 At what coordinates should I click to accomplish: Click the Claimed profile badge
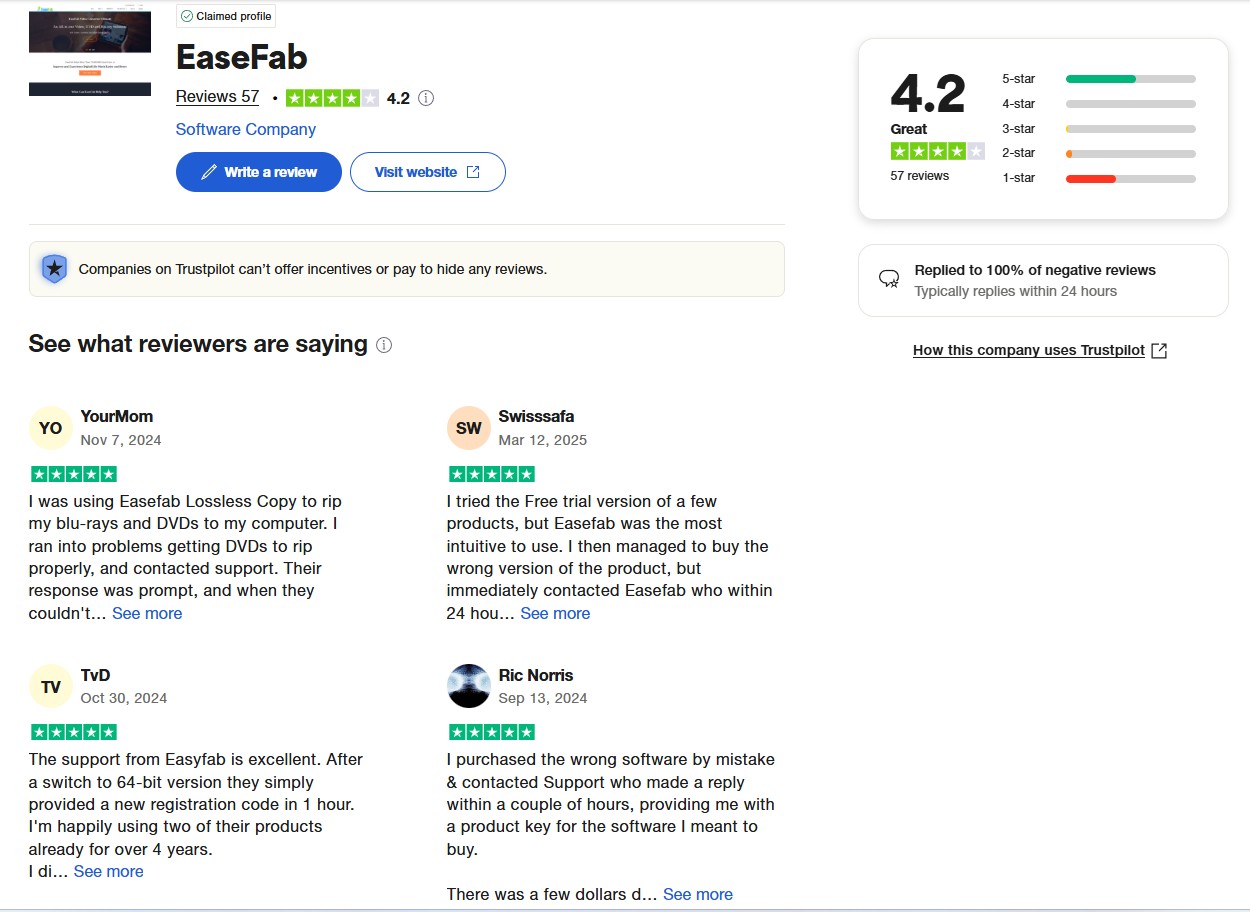225,16
